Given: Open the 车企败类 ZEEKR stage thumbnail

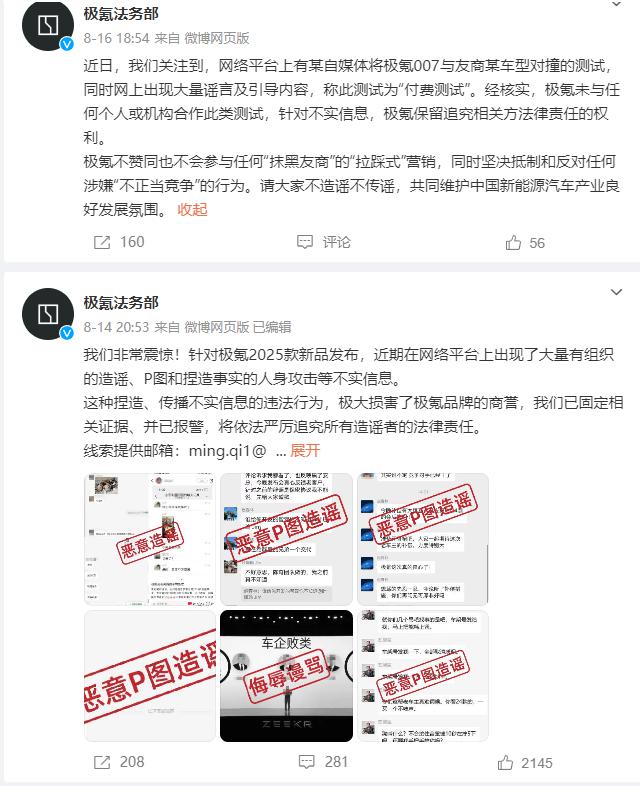Looking at the screenshot, I should (x=286, y=676).
